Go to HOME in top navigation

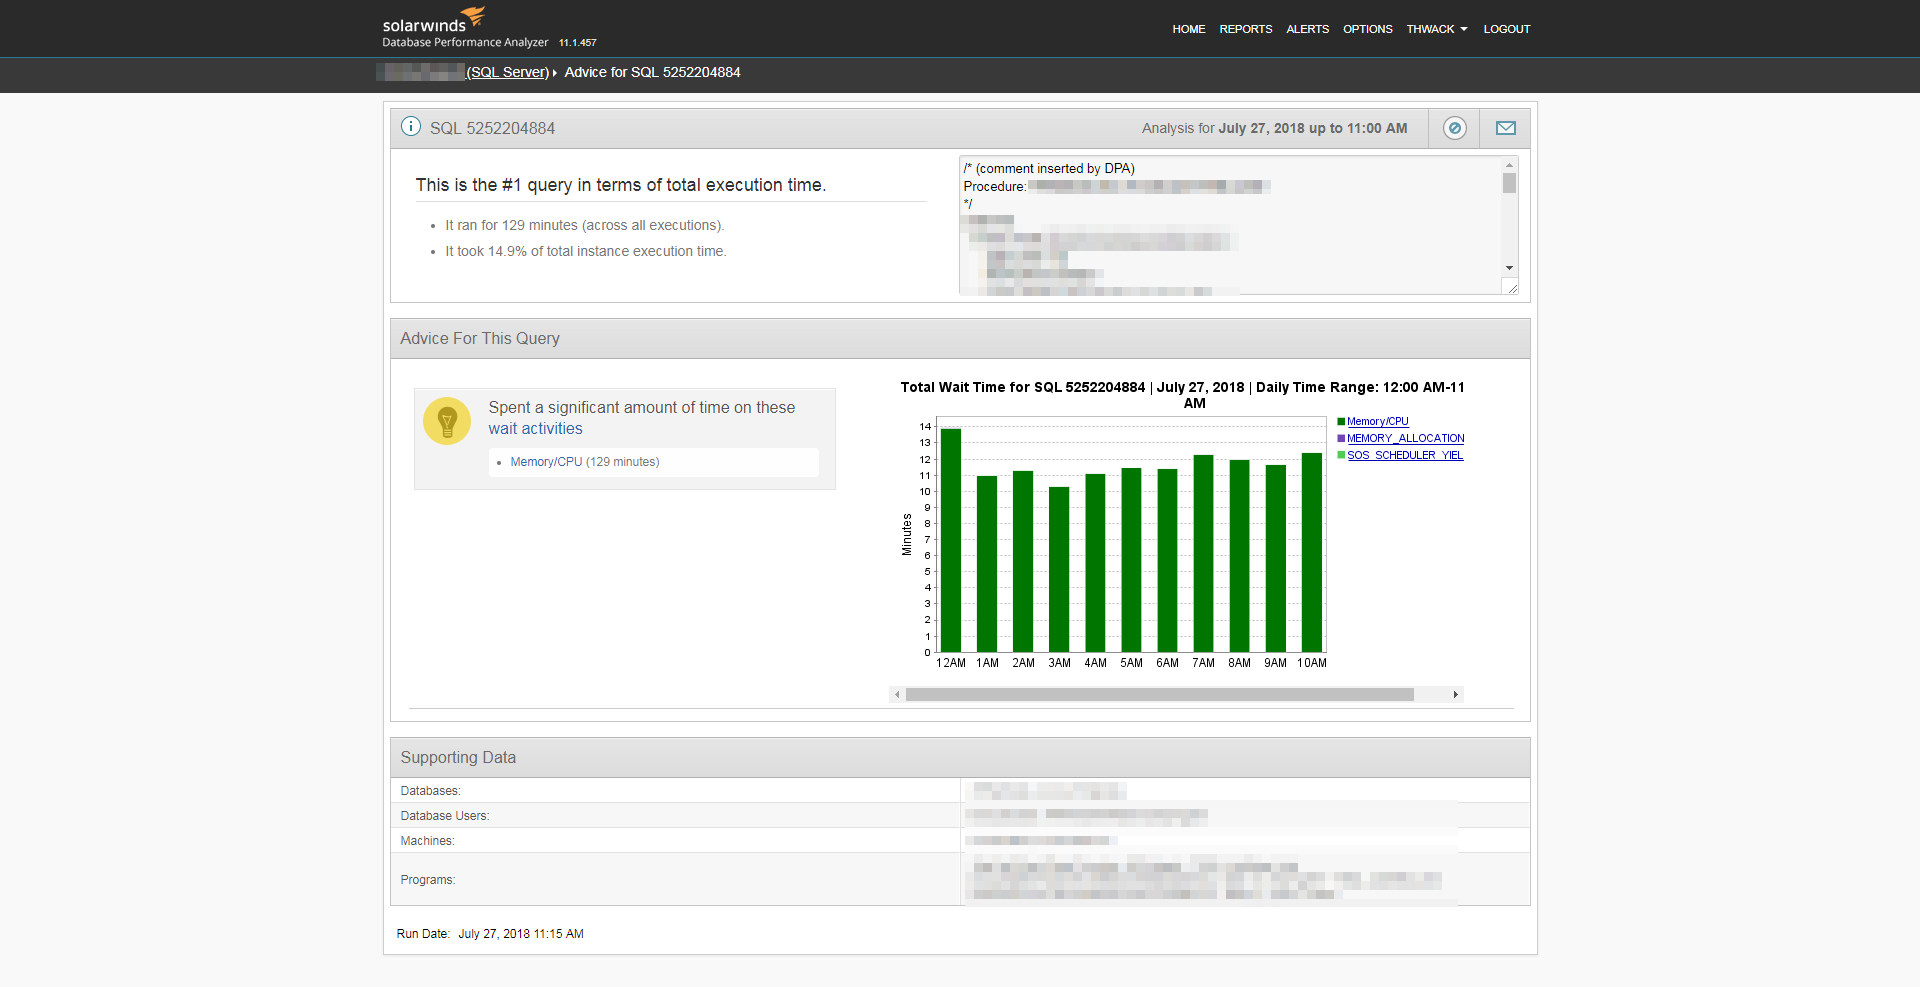pyautogui.click(x=1188, y=29)
